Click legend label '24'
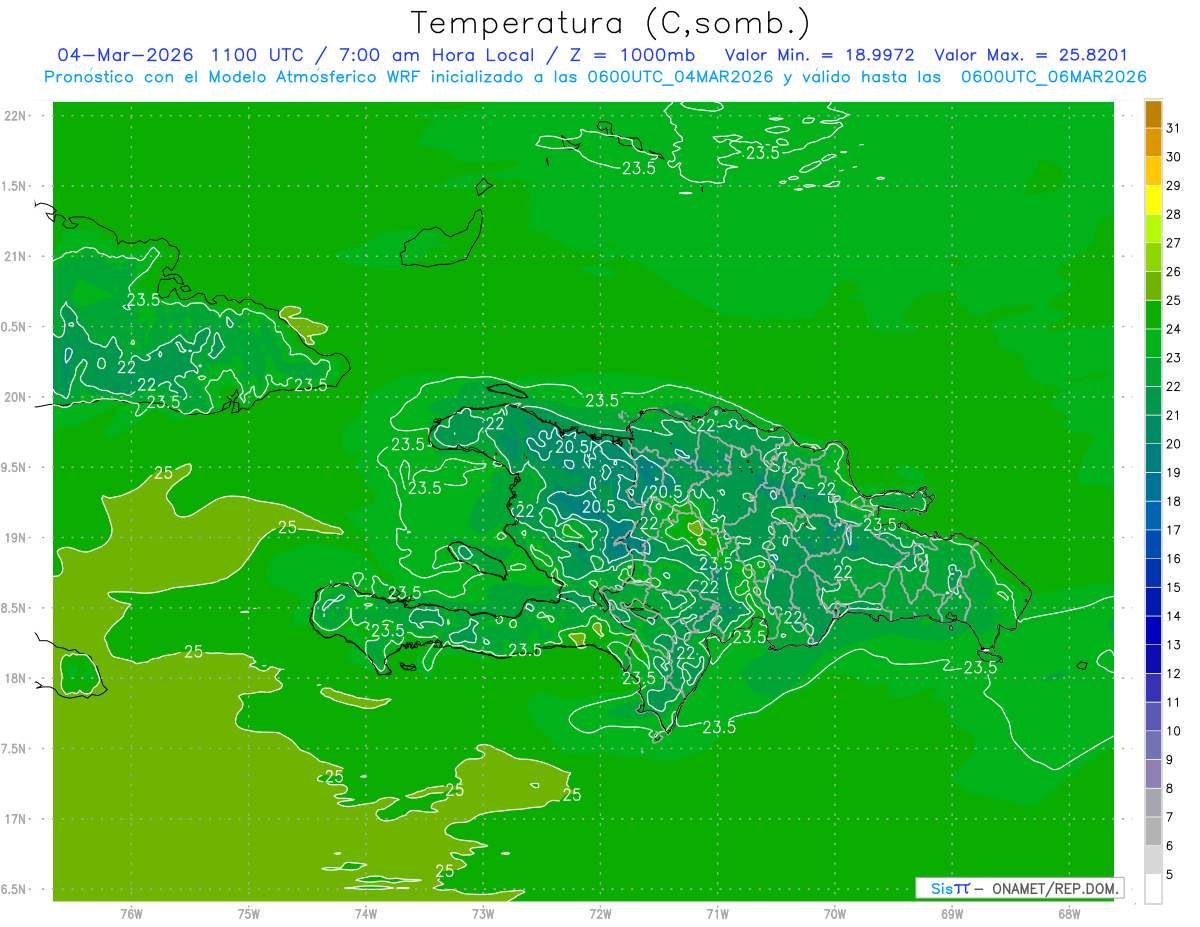The width and height of the screenshot is (1200, 927). point(1173,329)
